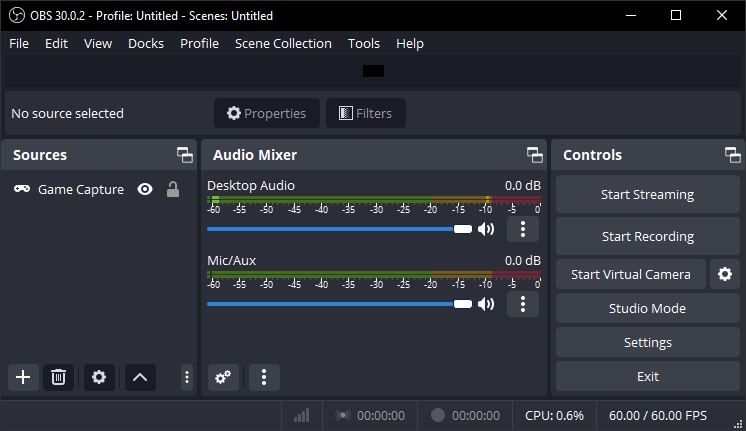Mute the Mic/Aux channel

pos(486,304)
